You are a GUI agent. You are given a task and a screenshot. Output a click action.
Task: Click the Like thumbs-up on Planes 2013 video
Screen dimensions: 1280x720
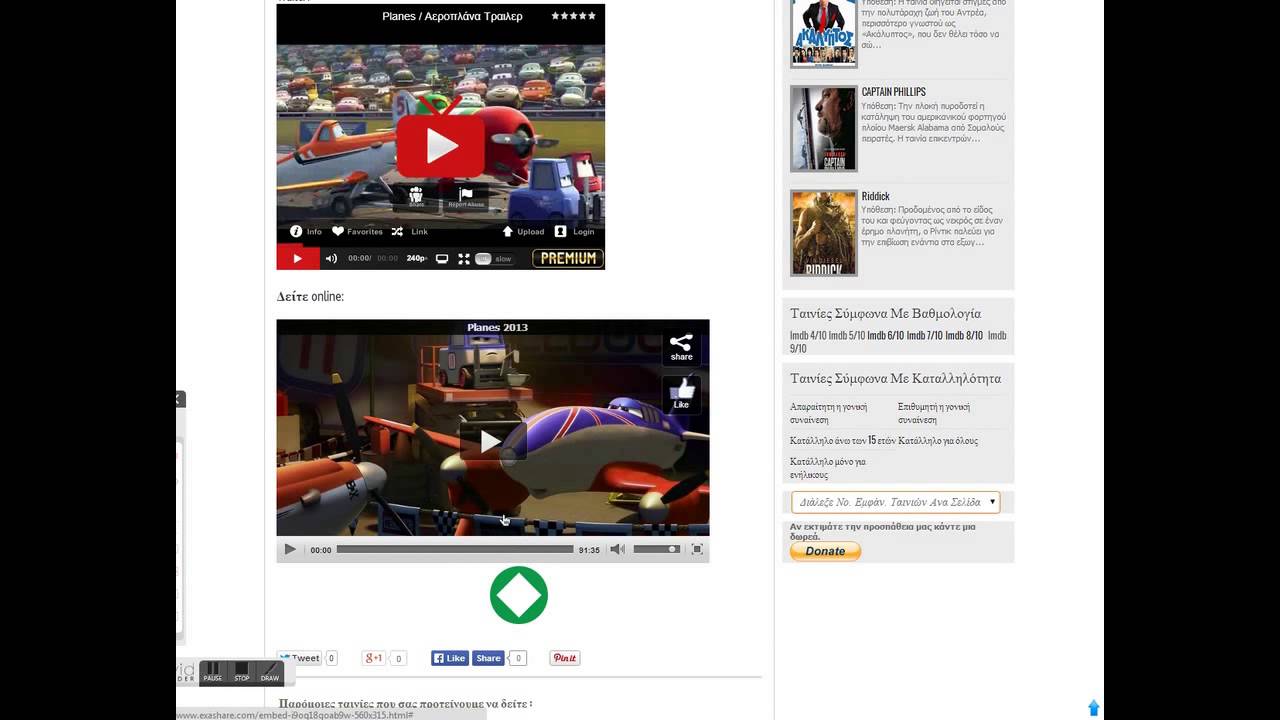(x=681, y=393)
